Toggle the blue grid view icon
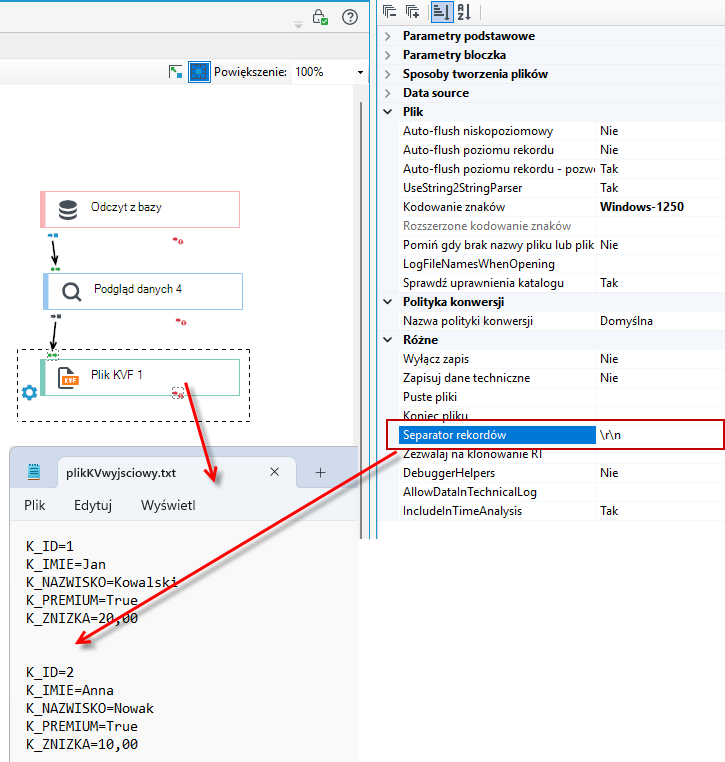Screen dimensions: 725x762 (199, 72)
